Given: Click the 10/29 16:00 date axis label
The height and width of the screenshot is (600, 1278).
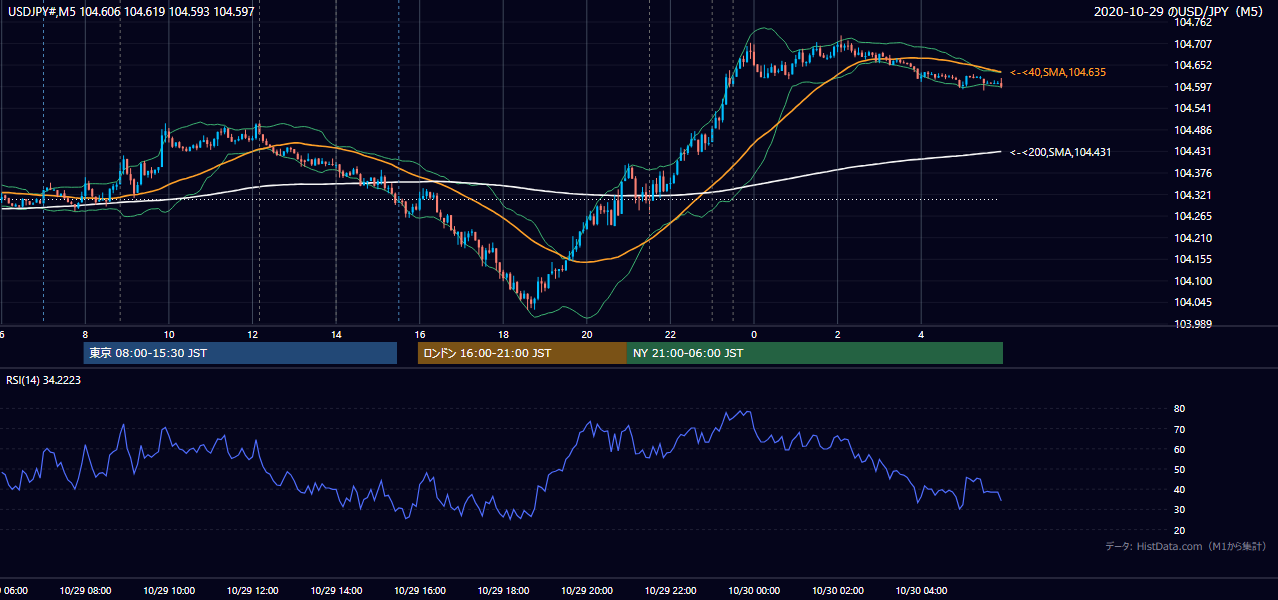Looking at the screenshot, I should click(x=419, y=591).
